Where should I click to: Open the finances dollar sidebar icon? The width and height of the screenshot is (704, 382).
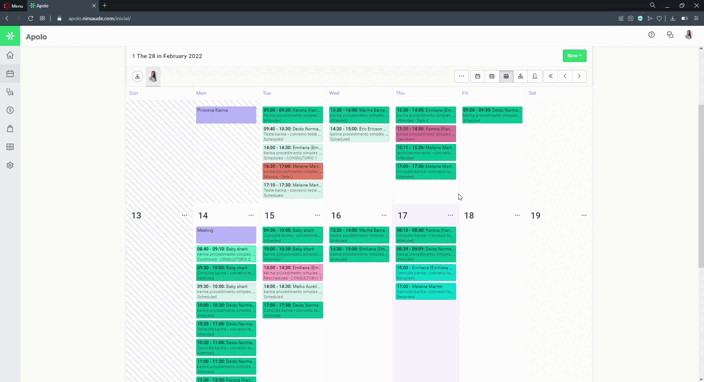[x=10, y=110]
